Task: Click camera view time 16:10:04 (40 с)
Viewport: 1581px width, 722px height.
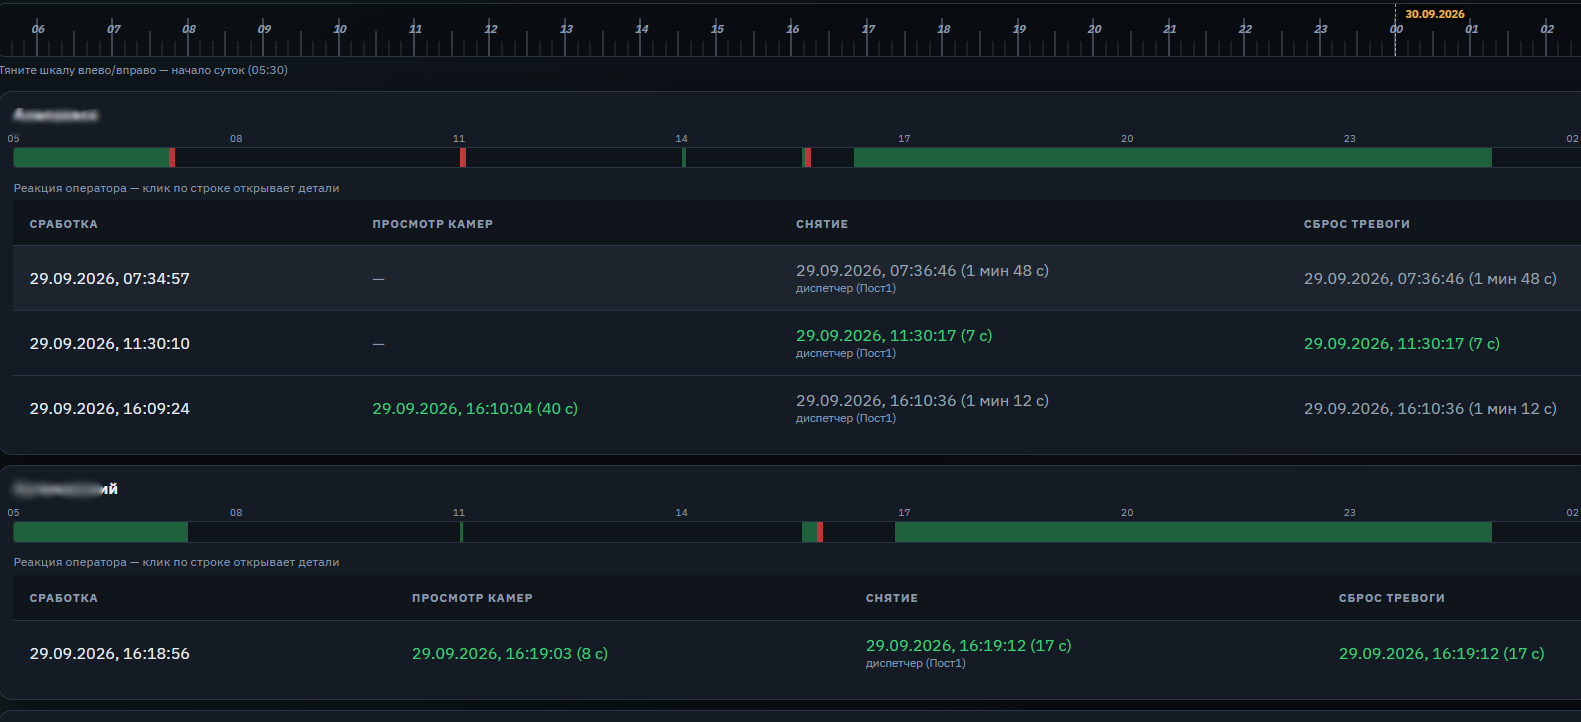Action: pyautogui.click(x=475, y=408)
